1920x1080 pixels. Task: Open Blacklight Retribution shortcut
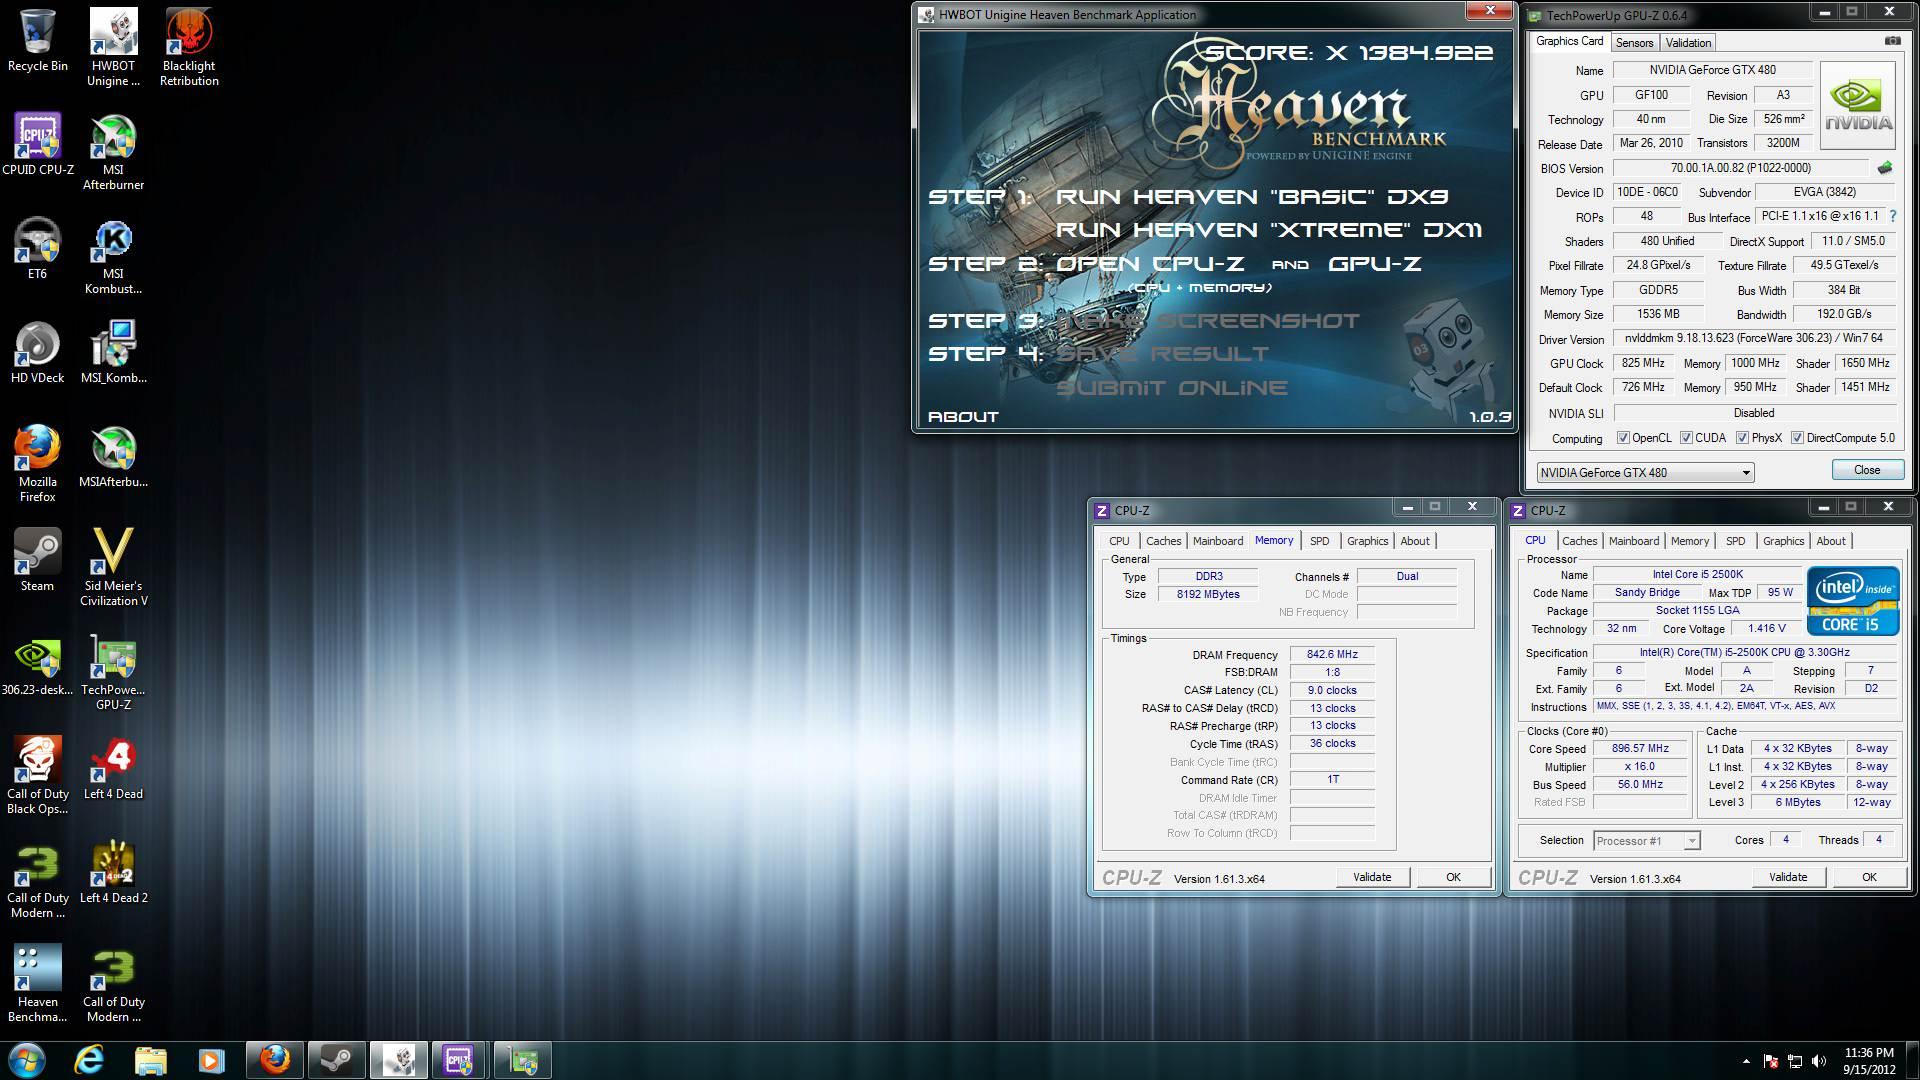click(189, 48)
